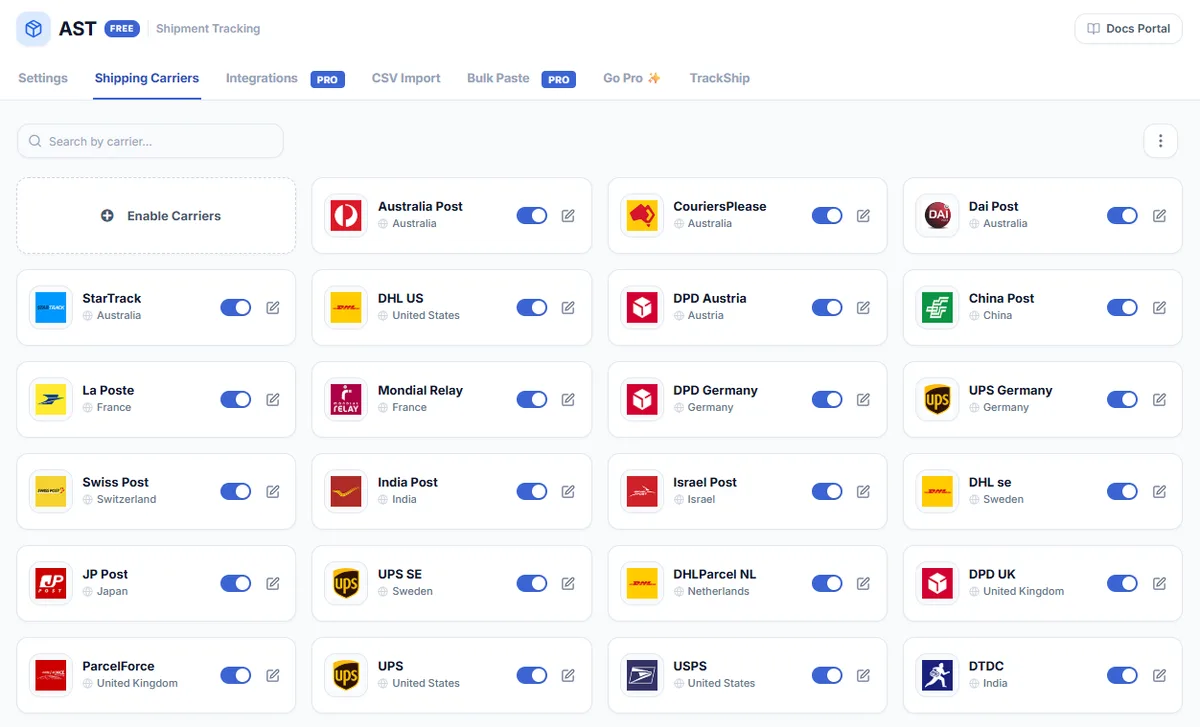Click the edit icon for USPS

coord(863,675)
